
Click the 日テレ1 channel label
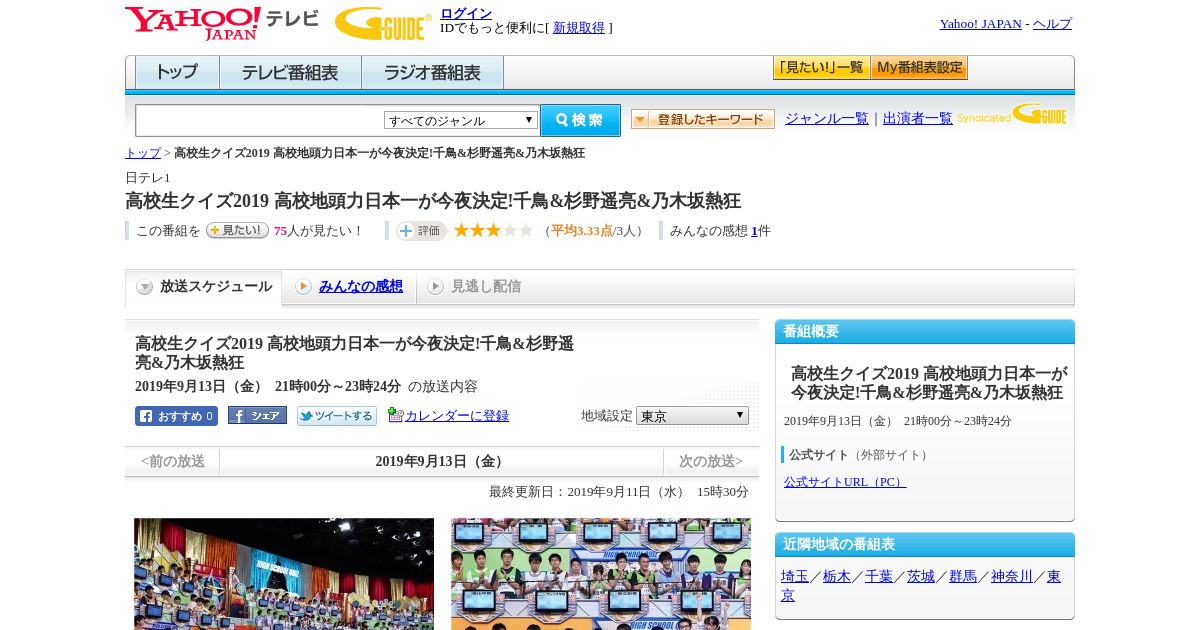tap(148, 178)
